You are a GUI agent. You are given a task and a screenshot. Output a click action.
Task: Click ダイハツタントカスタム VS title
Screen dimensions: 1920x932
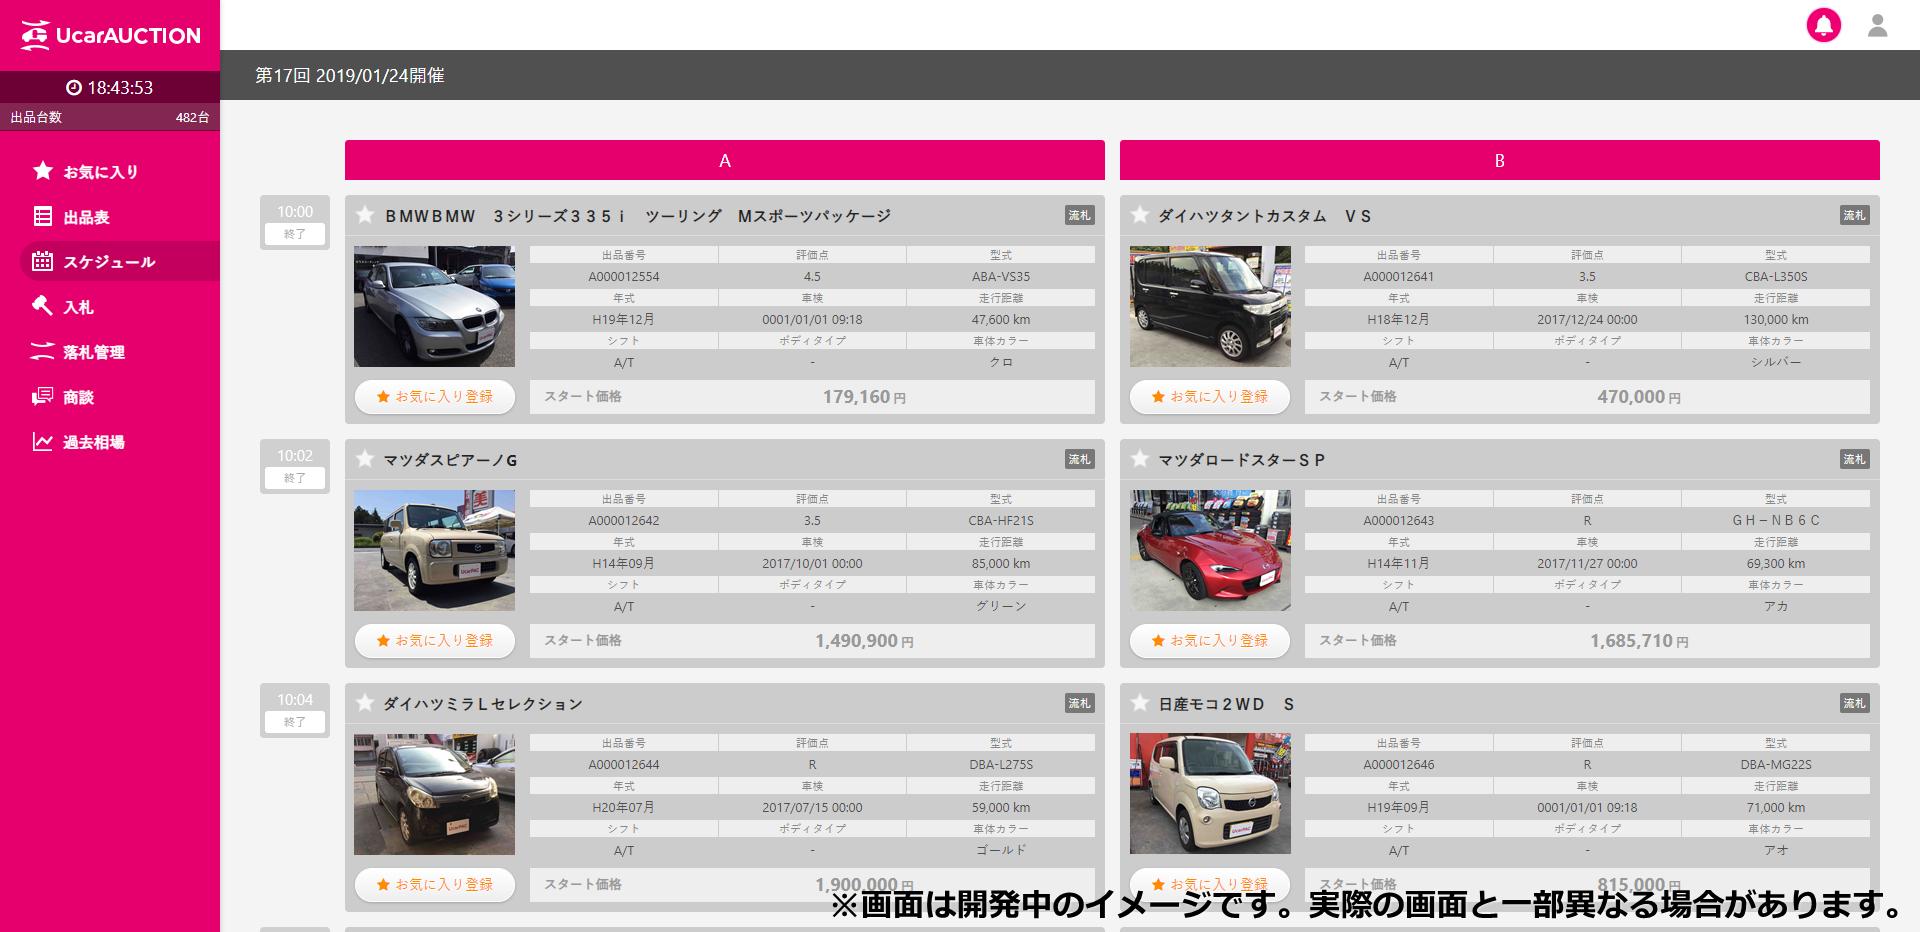tap(1265, 216)
